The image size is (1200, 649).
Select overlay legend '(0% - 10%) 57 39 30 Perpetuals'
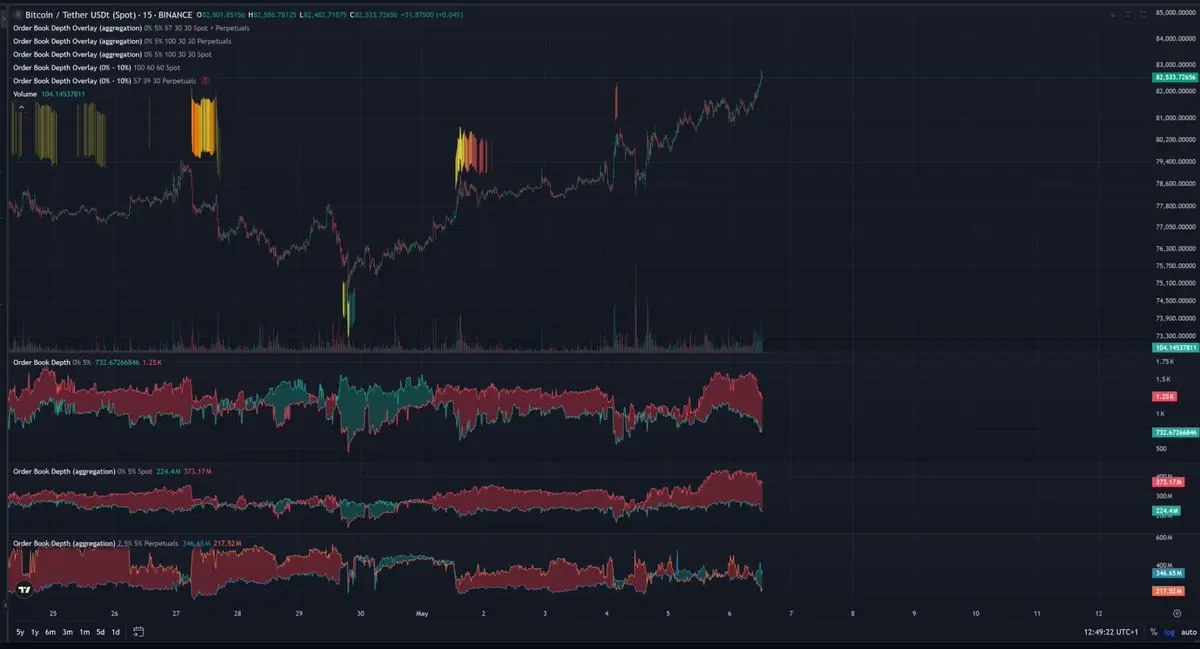(105, 80)
